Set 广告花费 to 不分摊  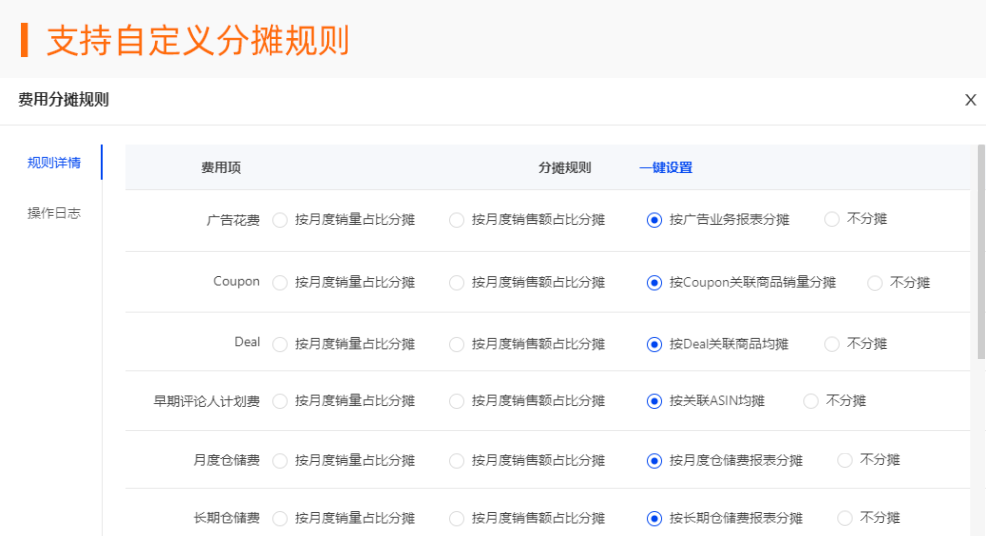point(832,220)
